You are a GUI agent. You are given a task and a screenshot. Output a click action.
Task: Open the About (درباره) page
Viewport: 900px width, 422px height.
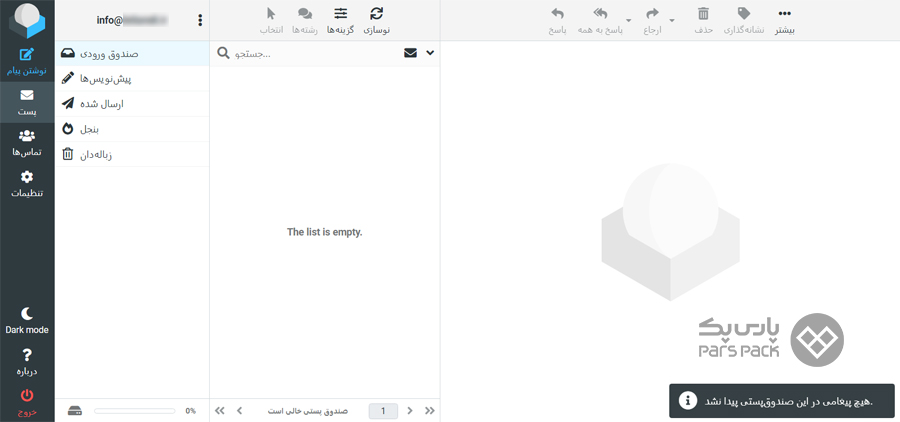point(27,362)
